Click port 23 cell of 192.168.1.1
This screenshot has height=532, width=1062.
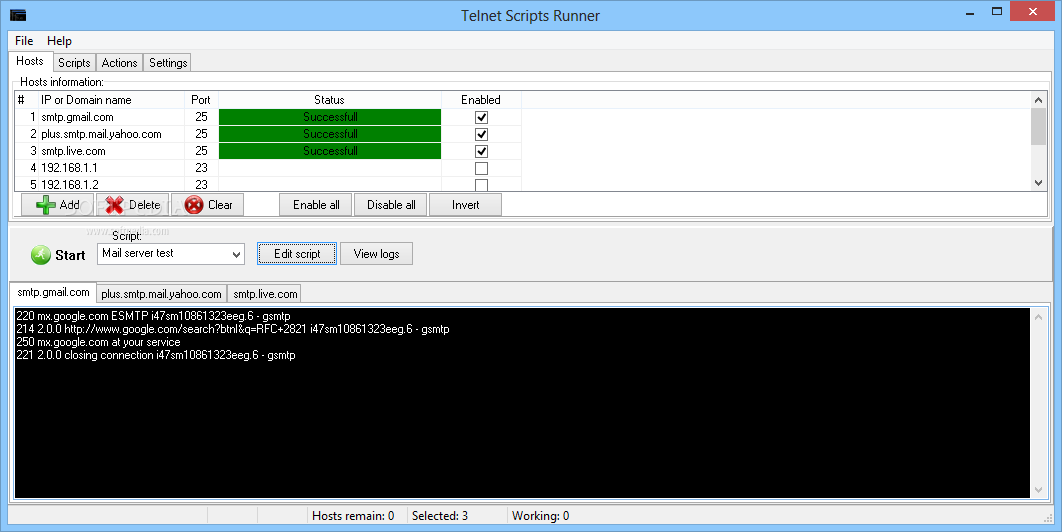coord(201,168)
